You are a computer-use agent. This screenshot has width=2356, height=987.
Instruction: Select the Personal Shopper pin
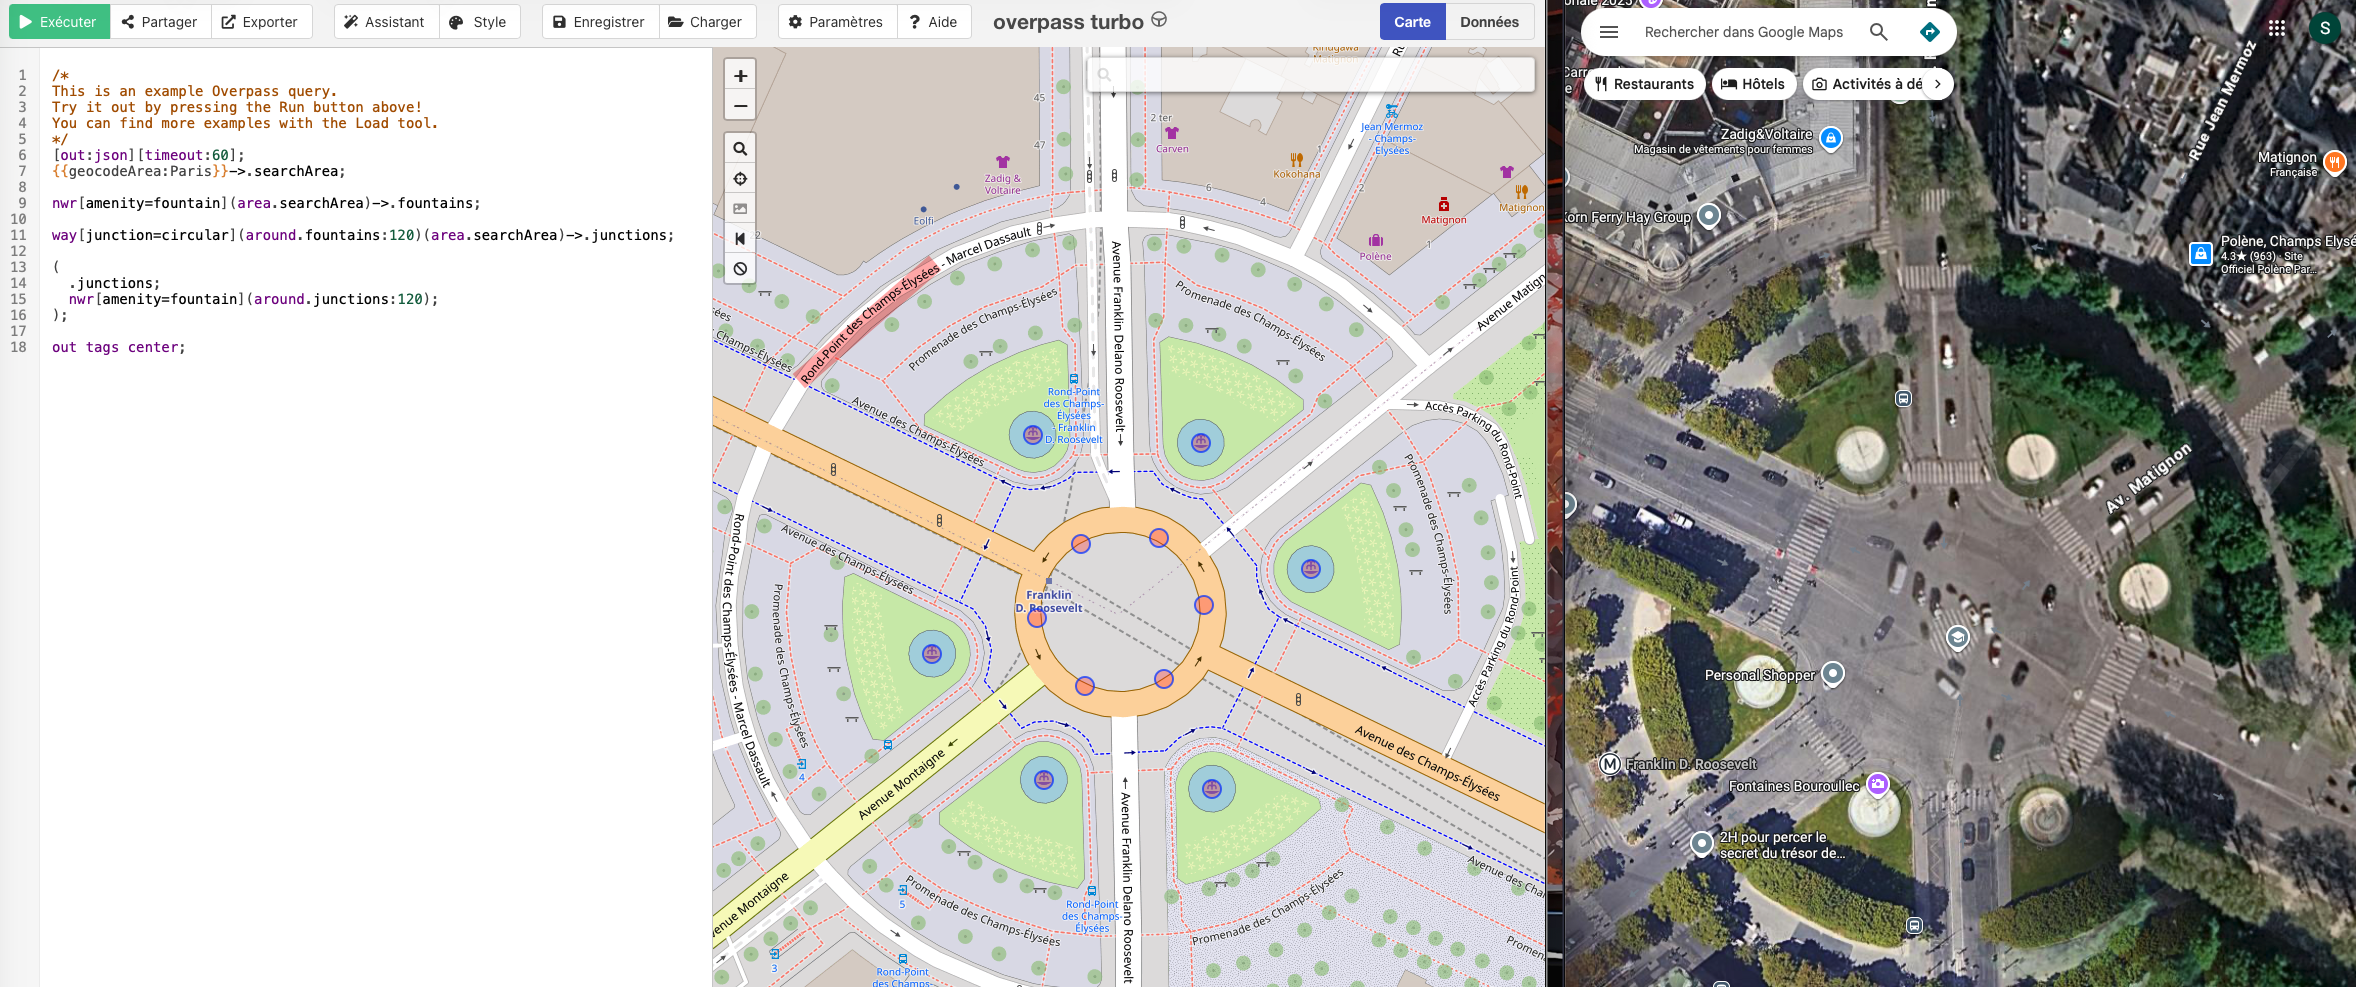[x=1832, y=674]
